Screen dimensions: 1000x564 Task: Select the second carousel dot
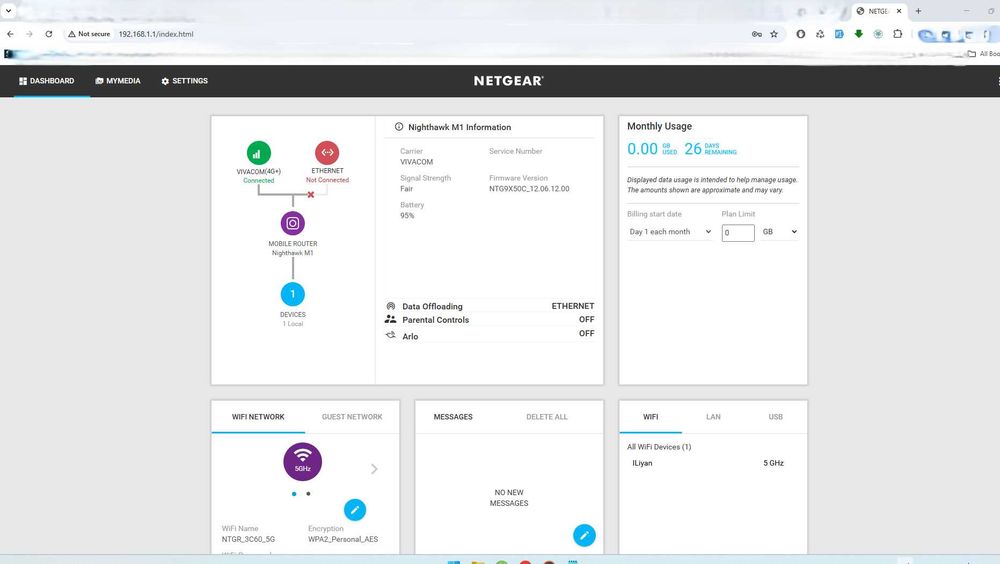309,494
